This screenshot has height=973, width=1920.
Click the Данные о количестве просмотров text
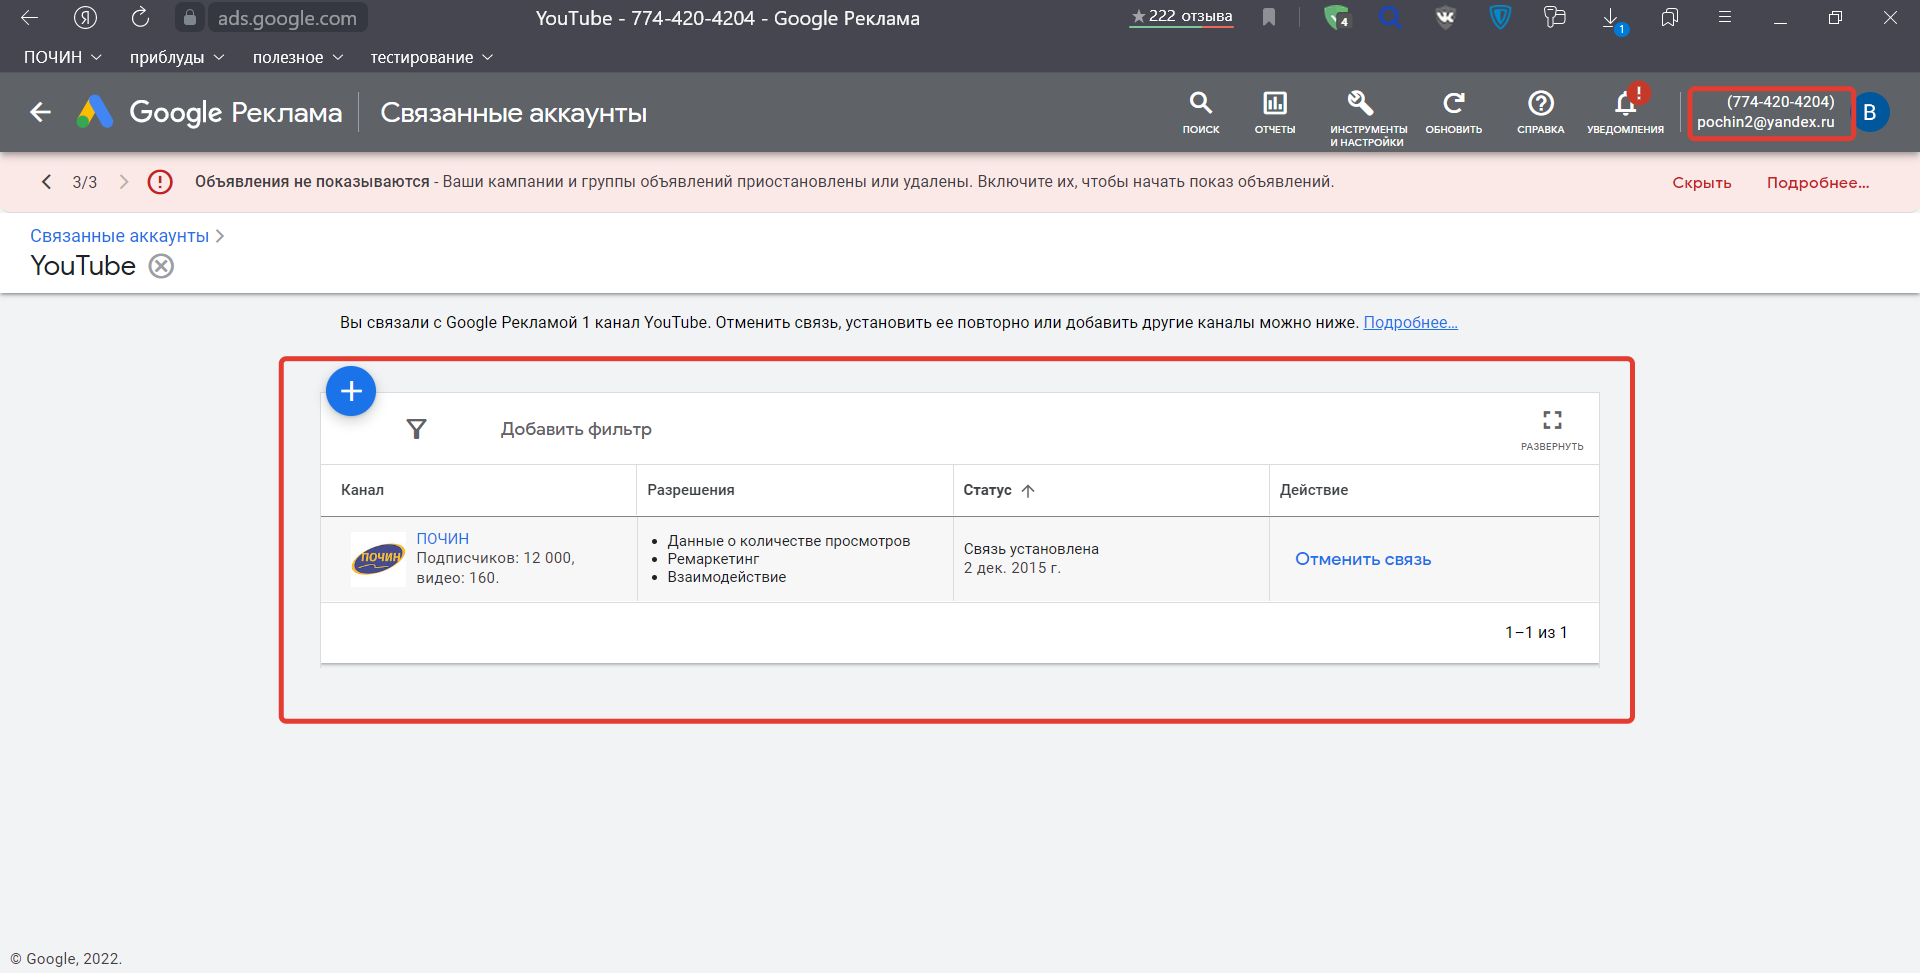(789, 541)
